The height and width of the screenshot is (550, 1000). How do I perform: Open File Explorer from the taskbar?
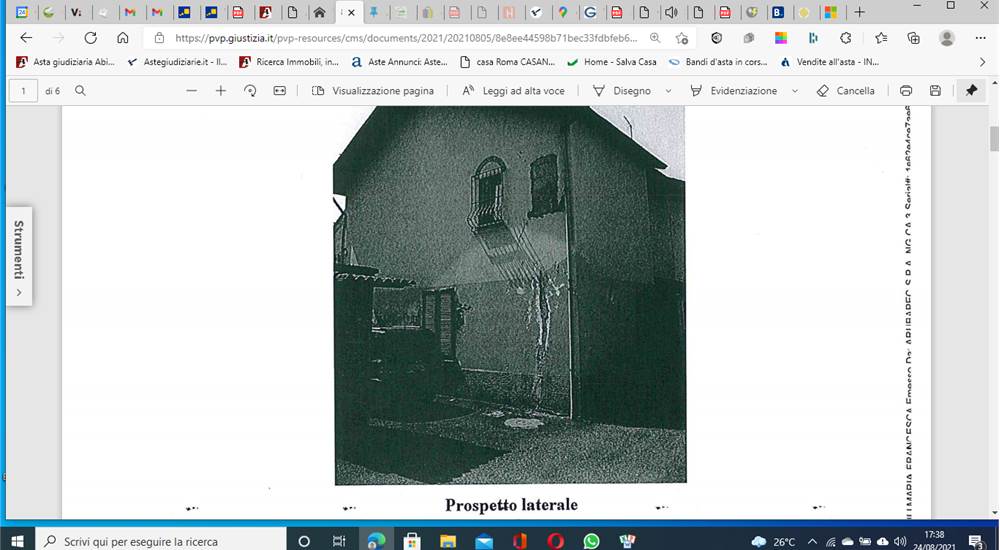[x=448, y=541]
